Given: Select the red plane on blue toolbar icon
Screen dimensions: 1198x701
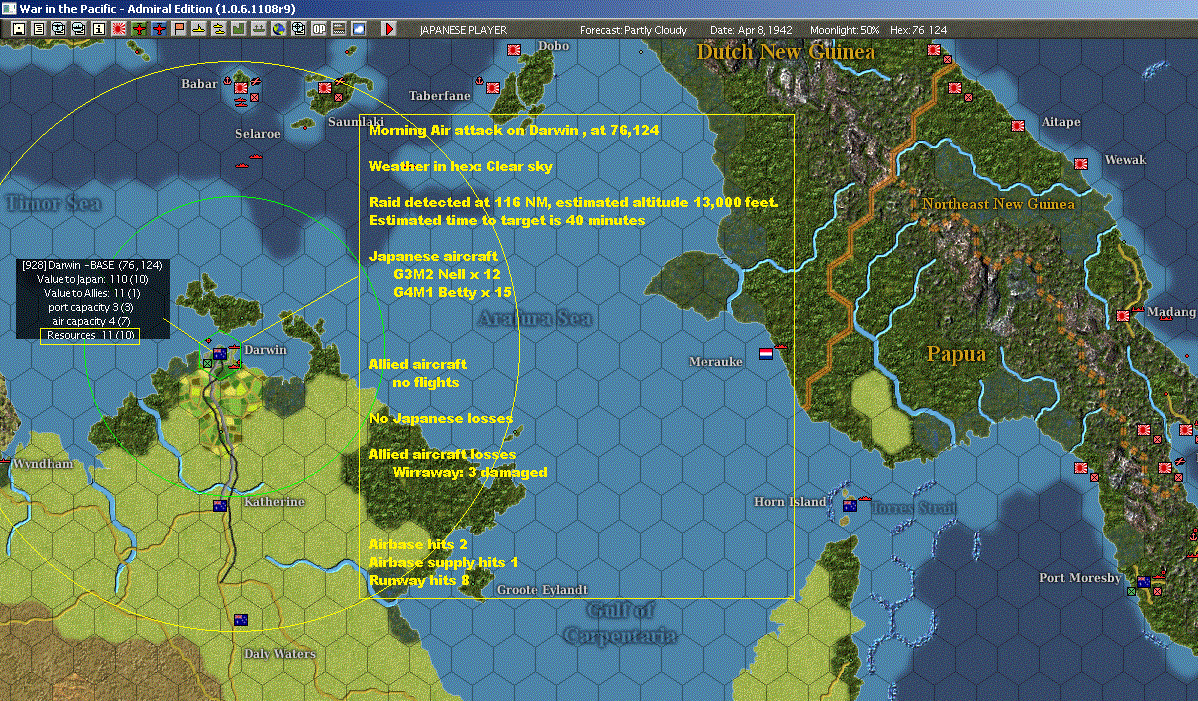Looking at the screenshot, I should click(x=158, y=29).
